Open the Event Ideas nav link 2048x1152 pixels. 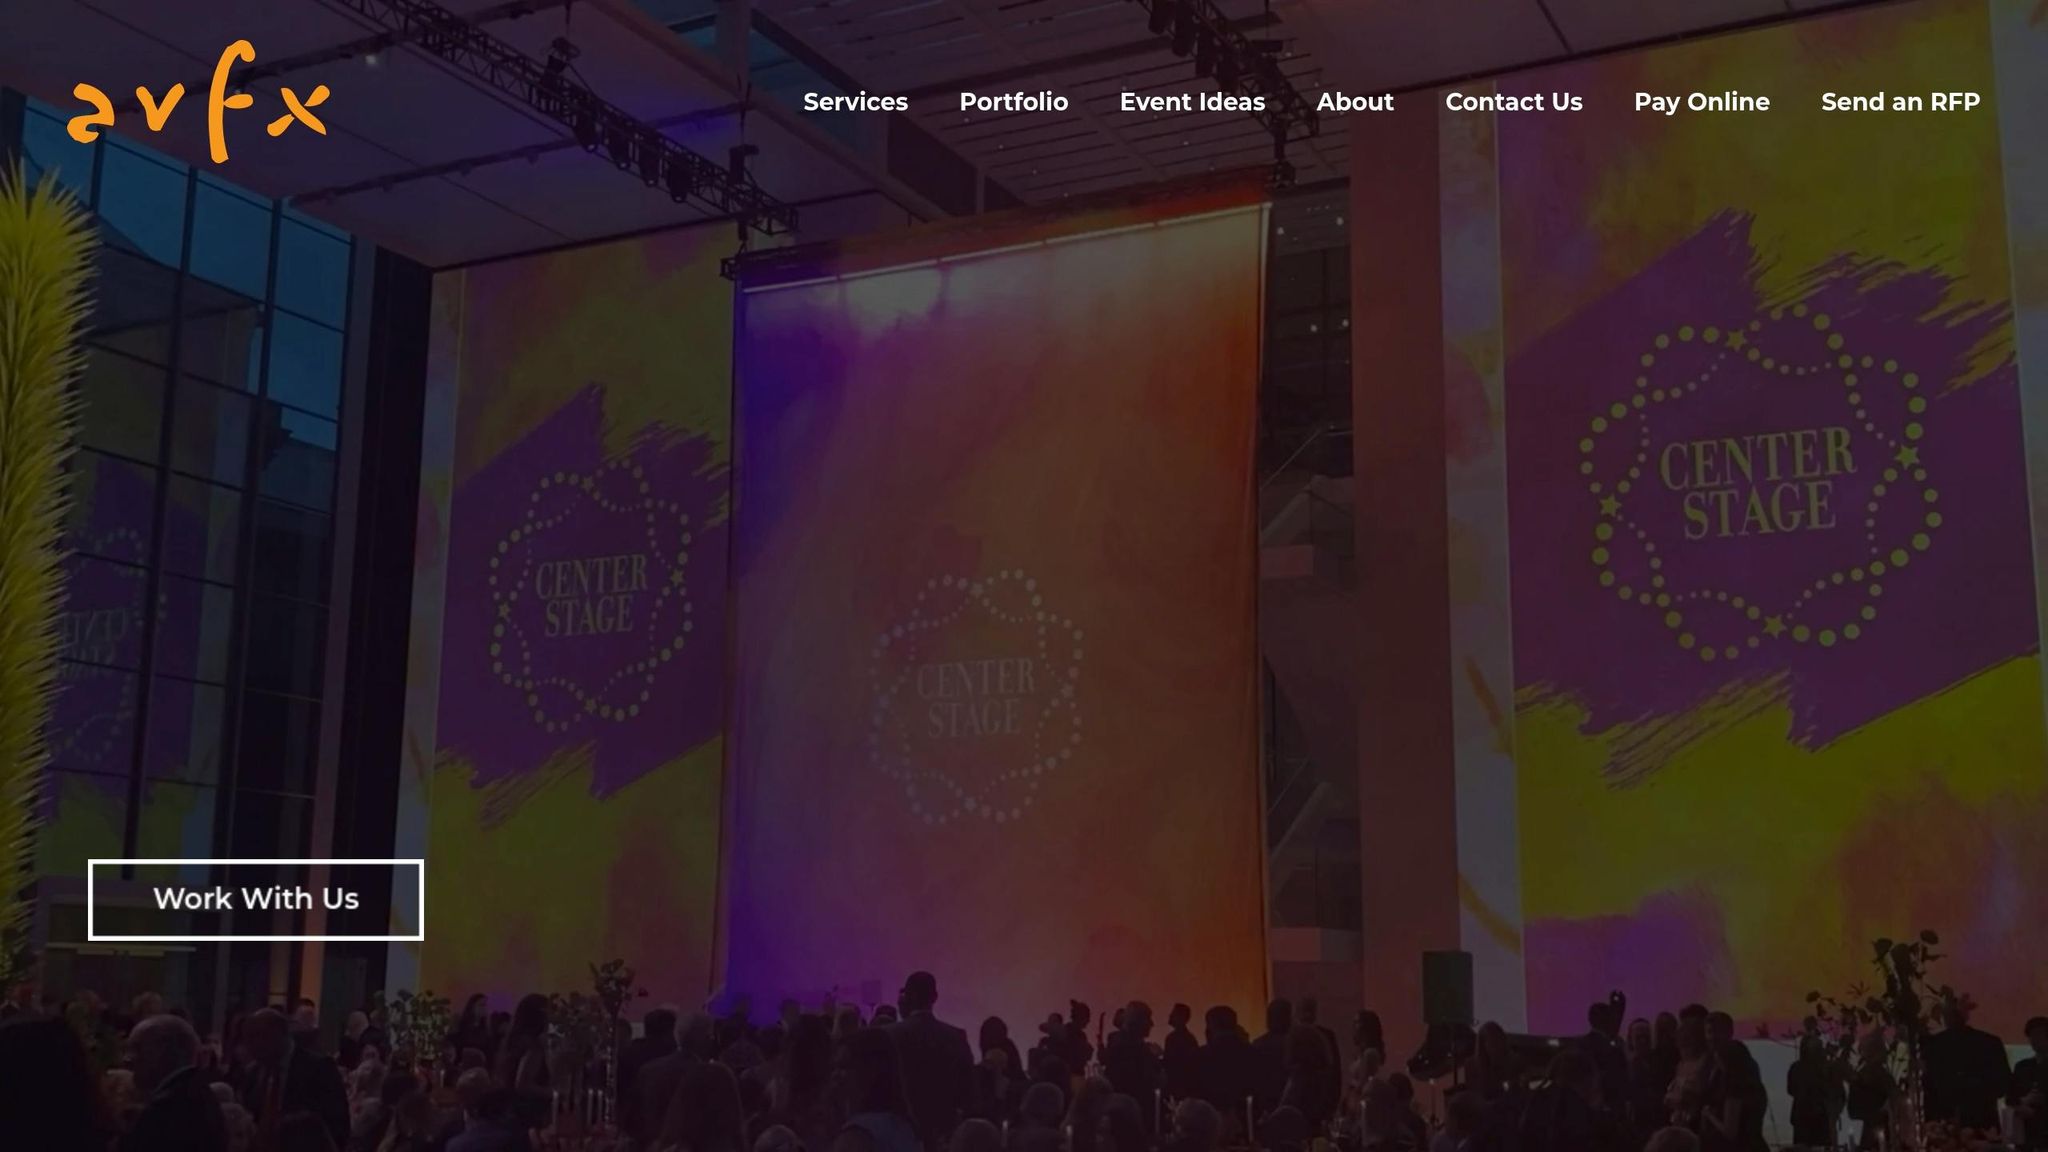tap(1192, 102)
